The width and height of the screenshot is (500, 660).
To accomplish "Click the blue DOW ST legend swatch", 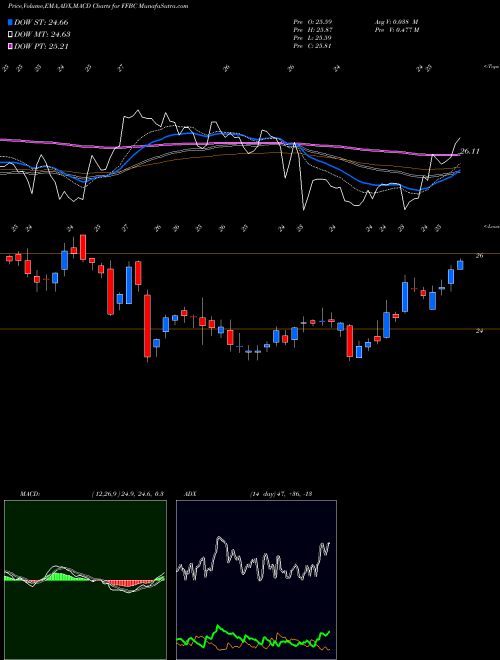I will click(11, 22).
